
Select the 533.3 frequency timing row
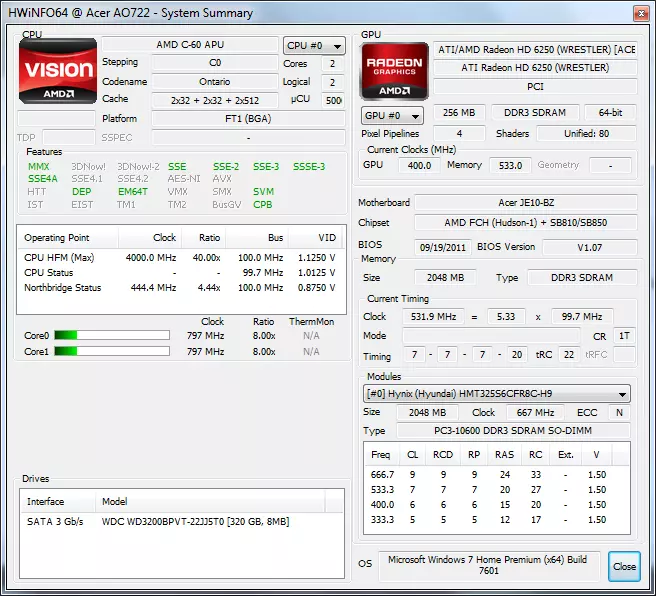click(x=497, y=490)
